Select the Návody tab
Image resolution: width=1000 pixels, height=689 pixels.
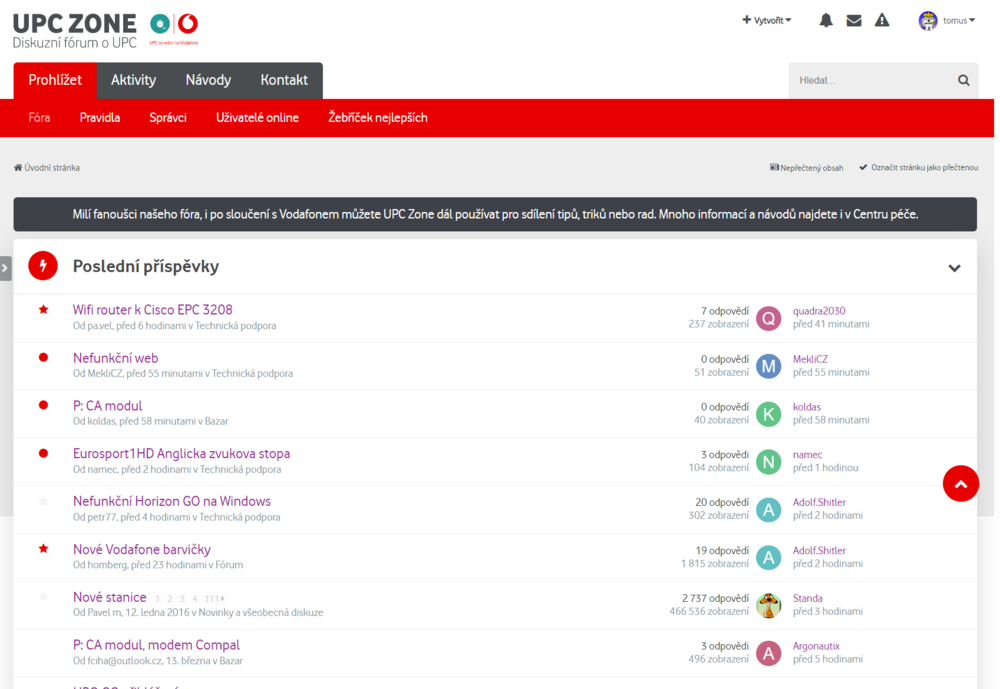coord(209,80)
